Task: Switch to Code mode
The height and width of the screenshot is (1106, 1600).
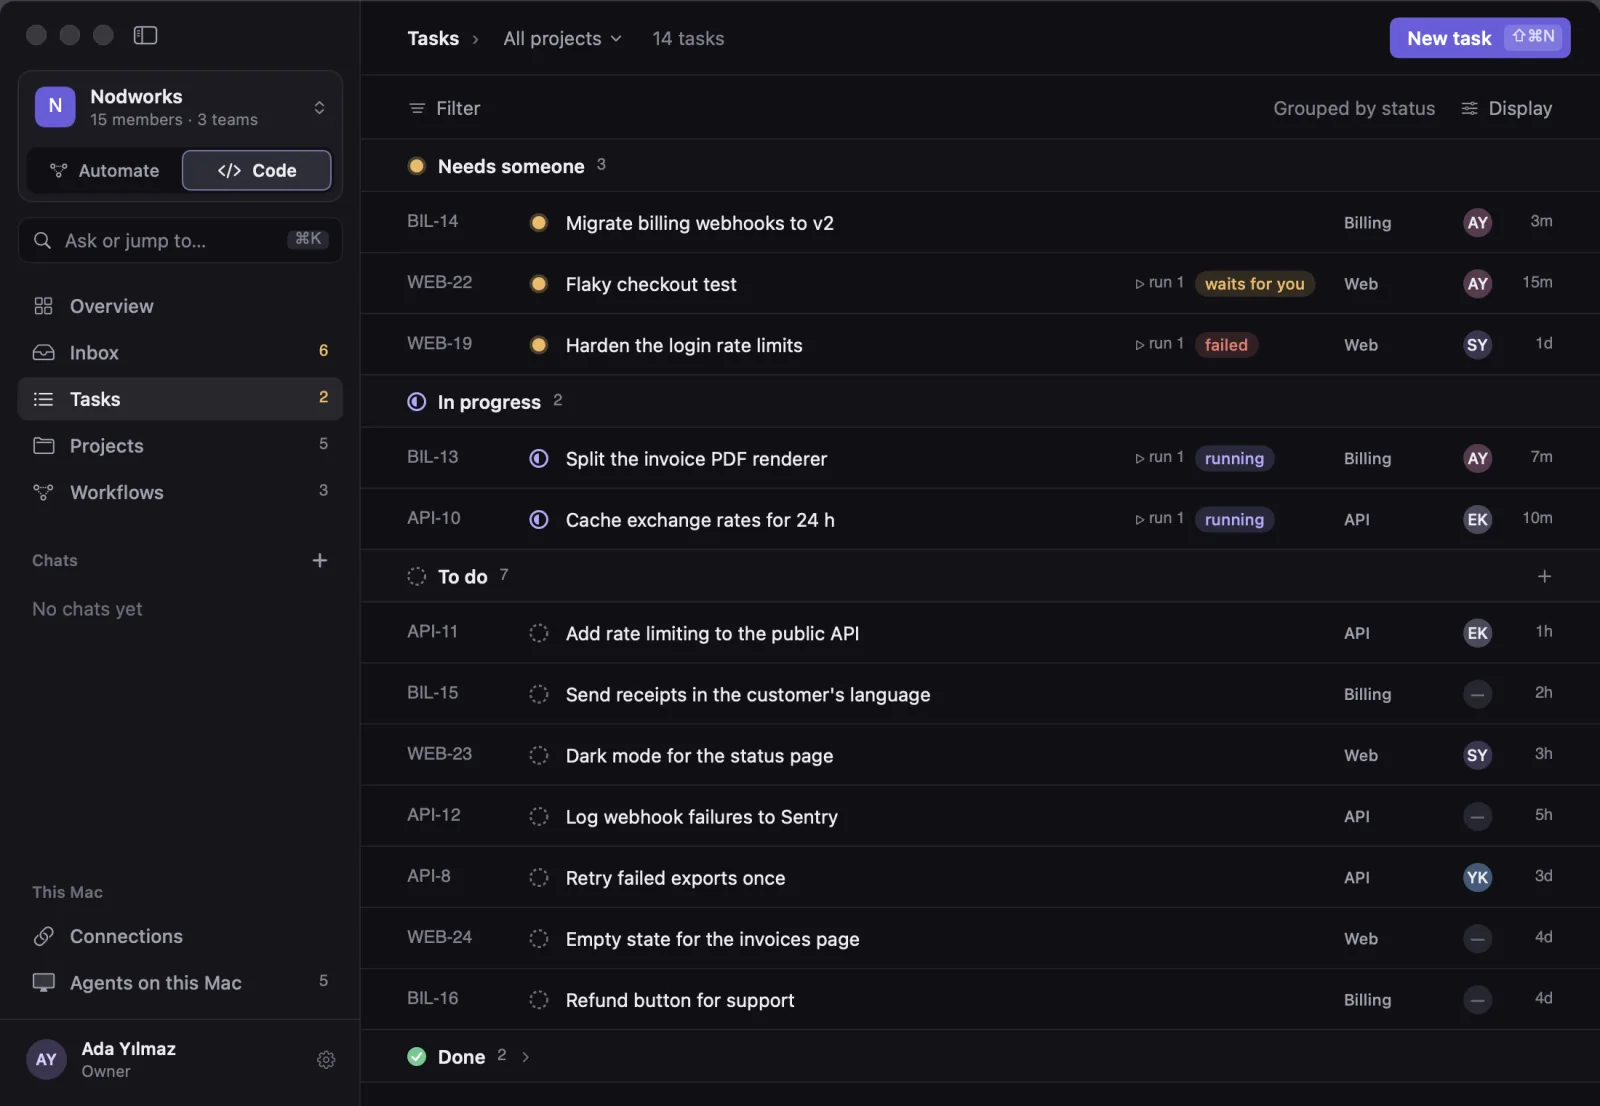Action: pyautogui.click(x=256, y=170)
